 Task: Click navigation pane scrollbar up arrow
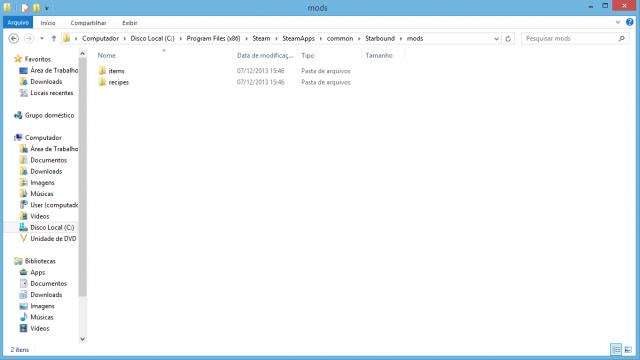pos(82,53)
